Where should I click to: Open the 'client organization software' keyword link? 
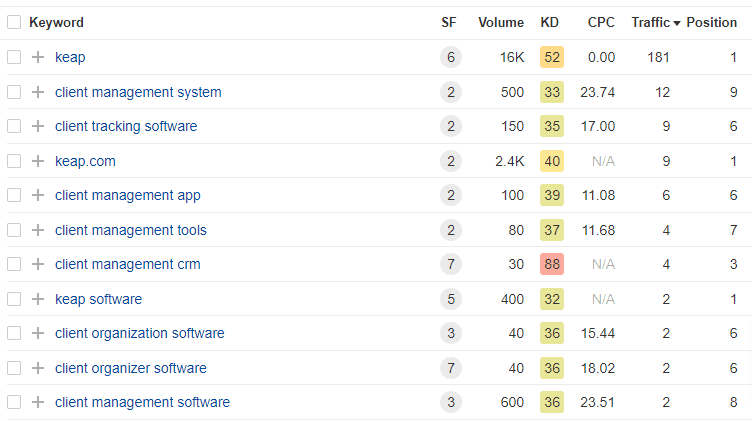click(x=140, y=333)
